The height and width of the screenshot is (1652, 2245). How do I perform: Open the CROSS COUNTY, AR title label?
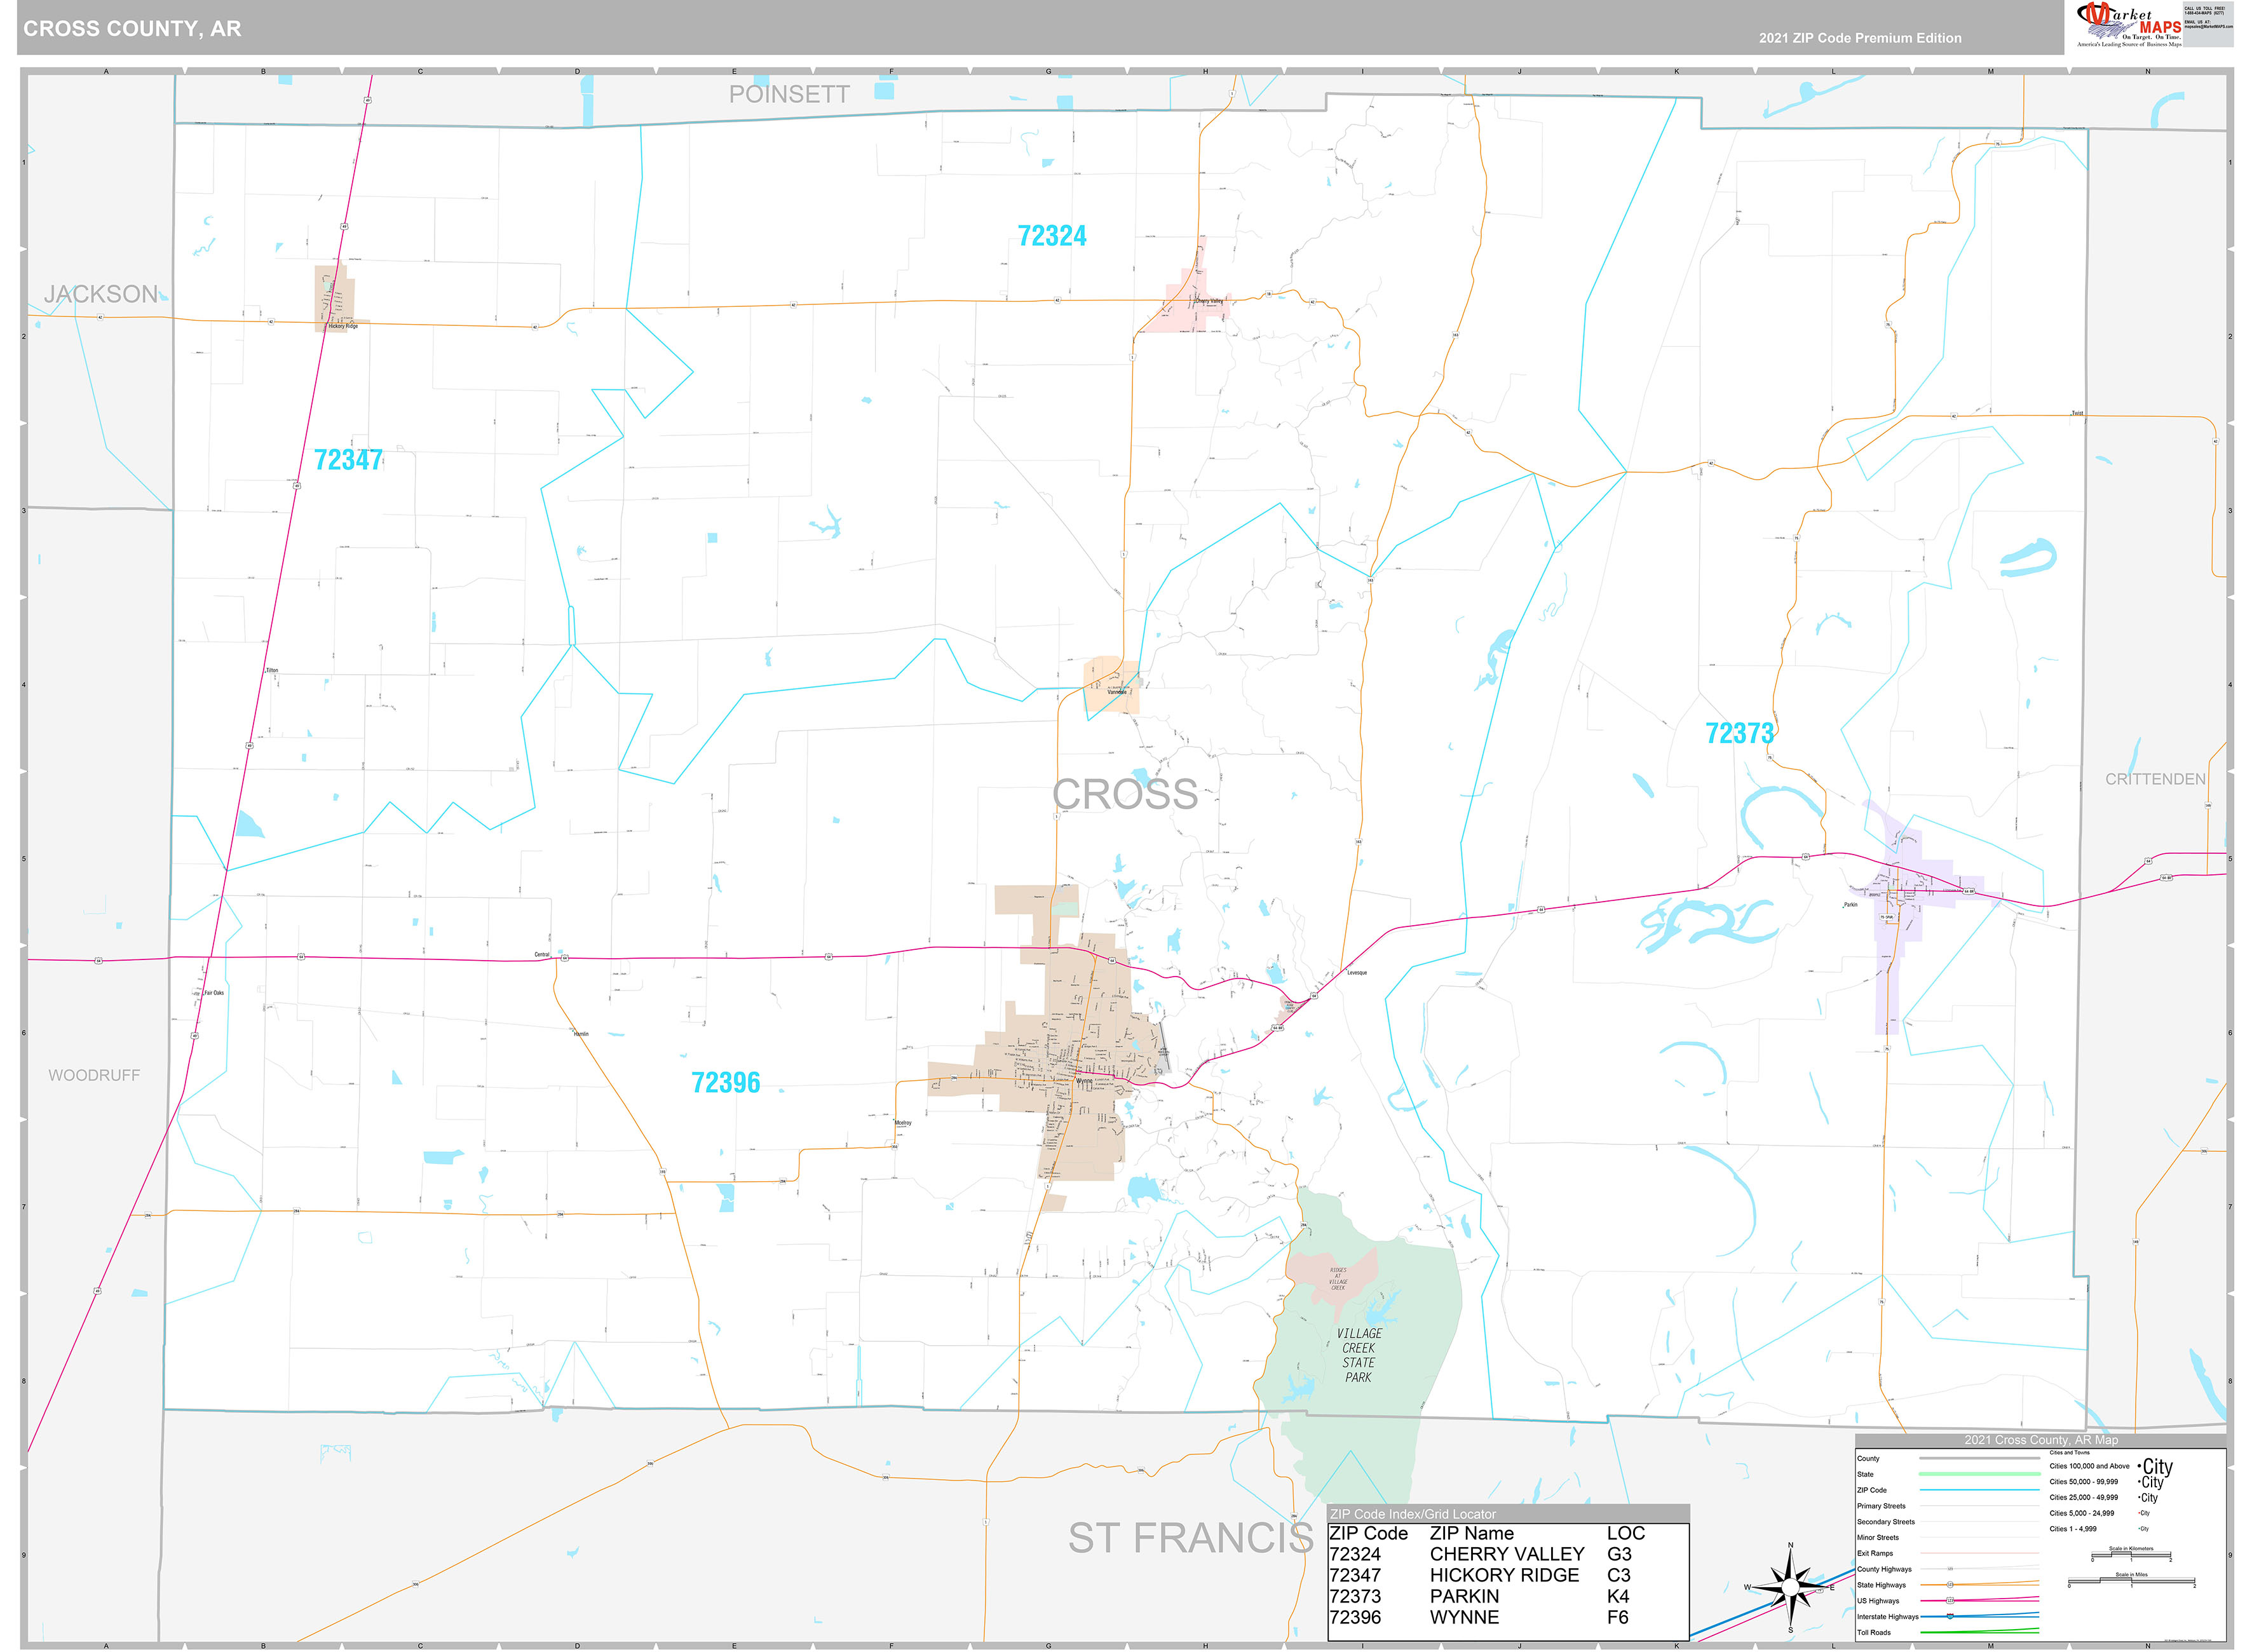tap(135, 29)
